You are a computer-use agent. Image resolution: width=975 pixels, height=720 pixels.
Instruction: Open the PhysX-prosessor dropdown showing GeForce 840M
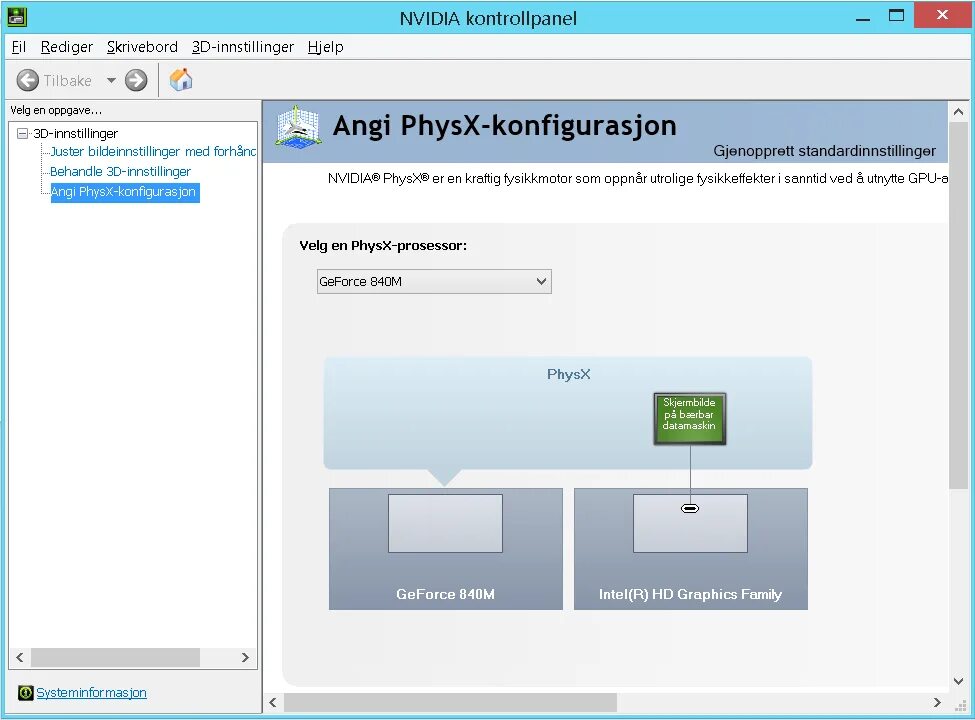434,282
